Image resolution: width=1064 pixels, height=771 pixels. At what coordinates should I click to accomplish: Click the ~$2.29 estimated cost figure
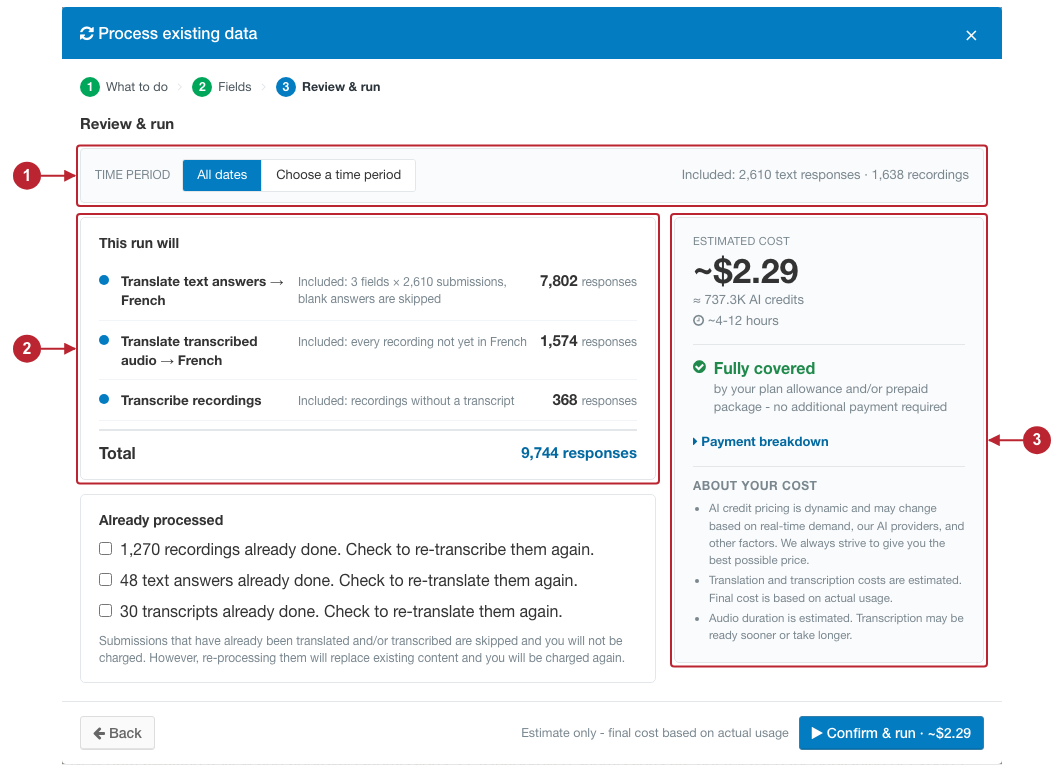(x=746, y=271)
